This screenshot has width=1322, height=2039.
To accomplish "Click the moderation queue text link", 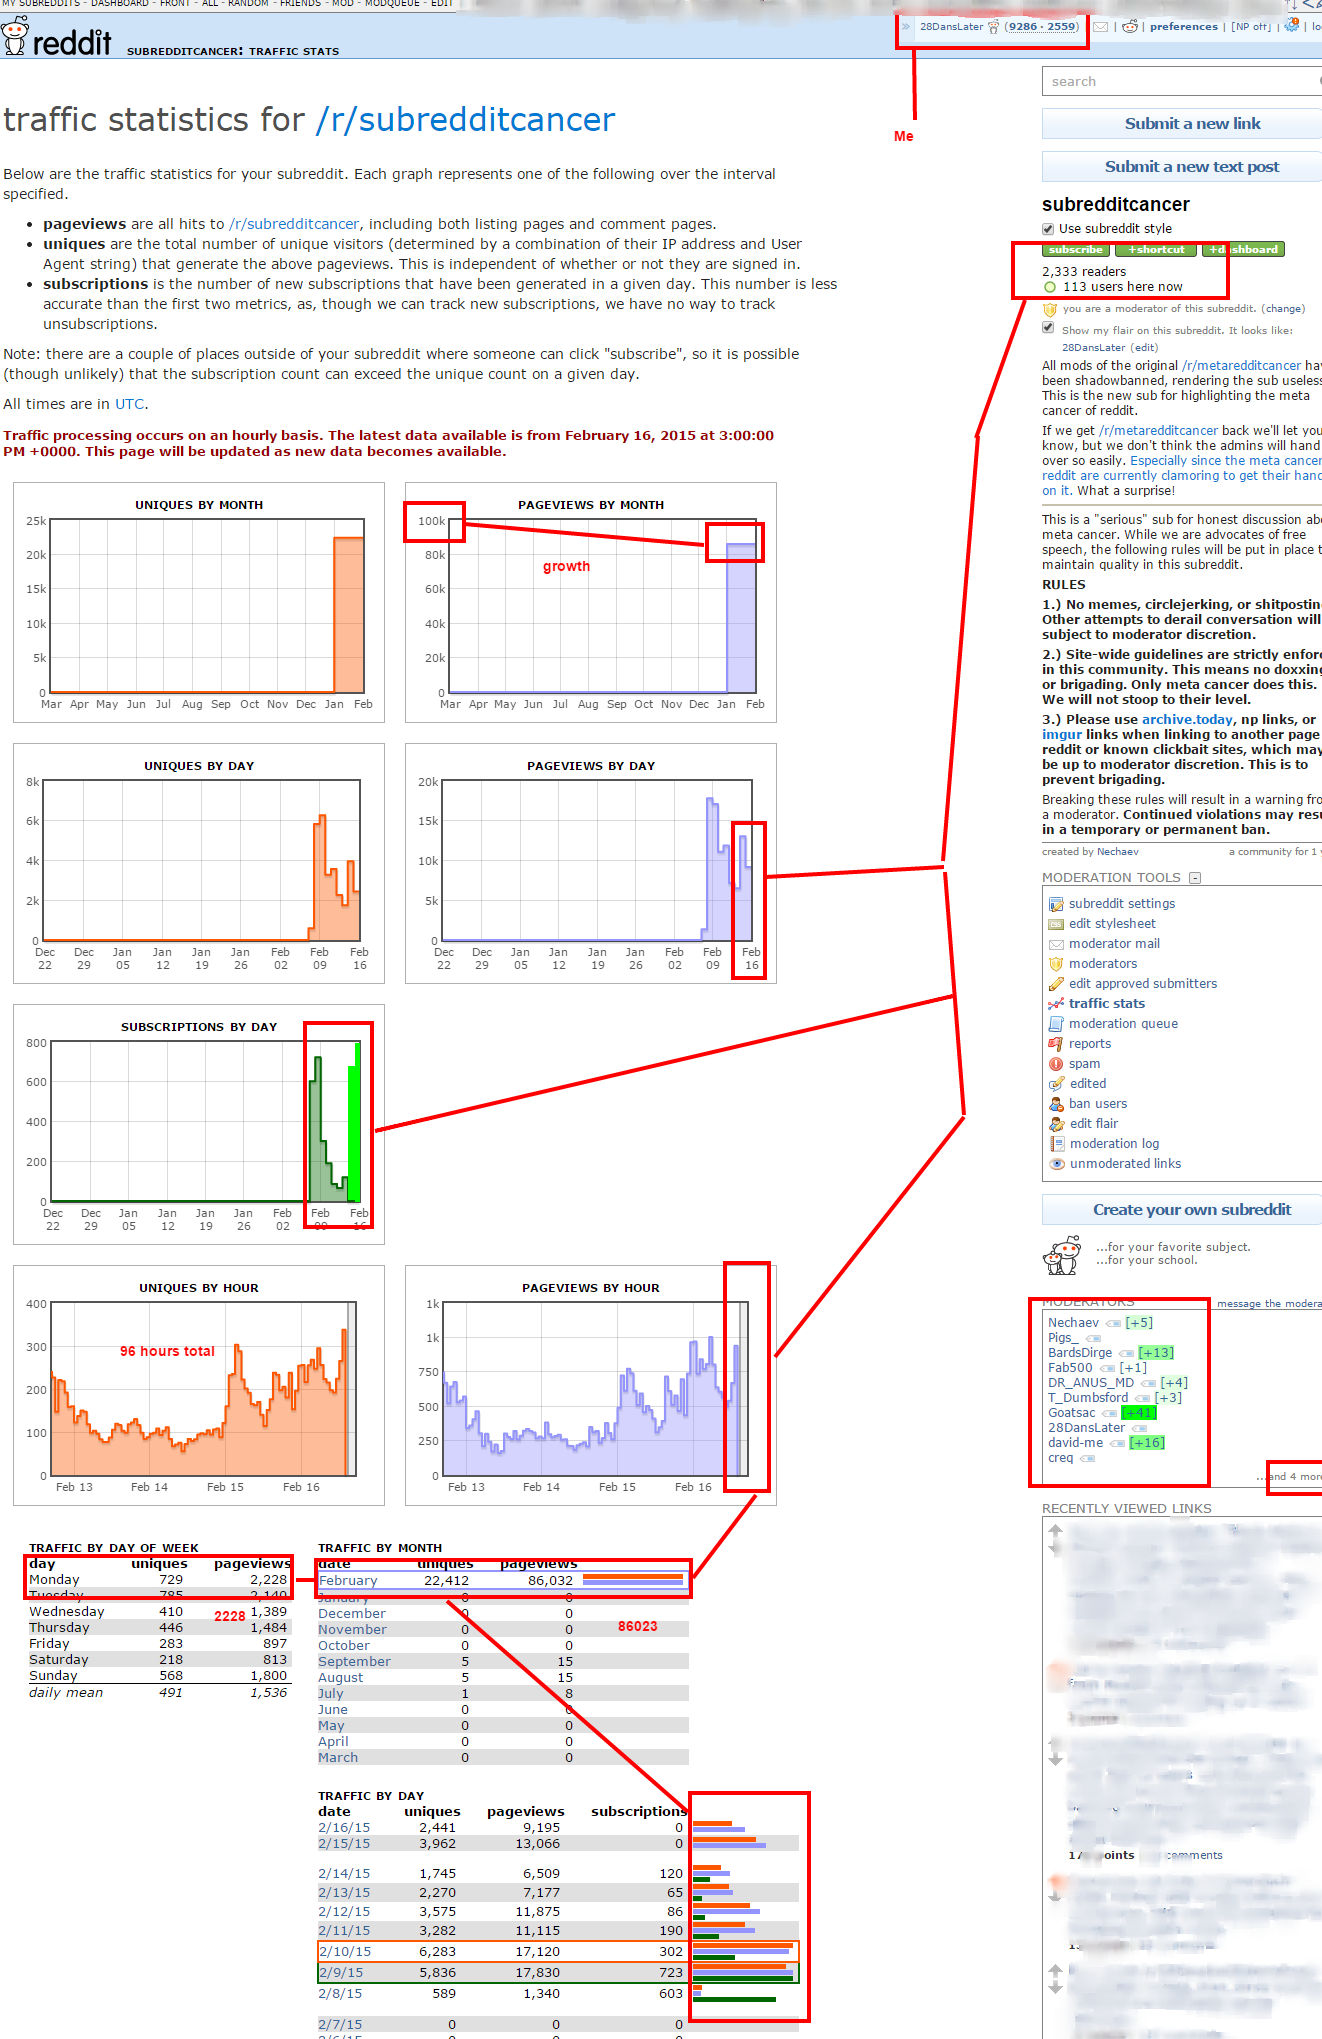I will (x=1123, y=1024).
